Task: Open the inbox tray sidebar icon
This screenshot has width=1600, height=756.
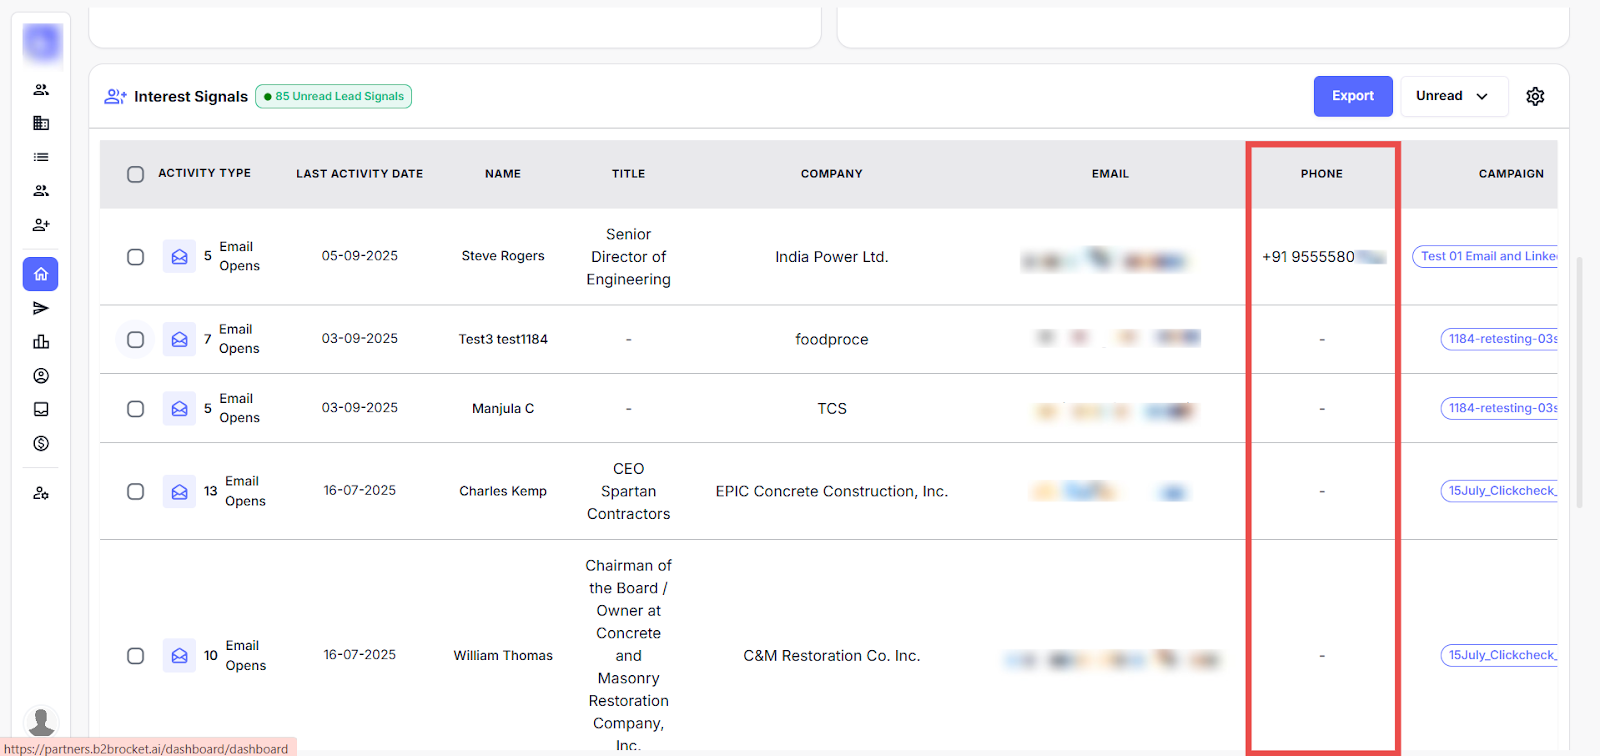Action: click(41, 409)
